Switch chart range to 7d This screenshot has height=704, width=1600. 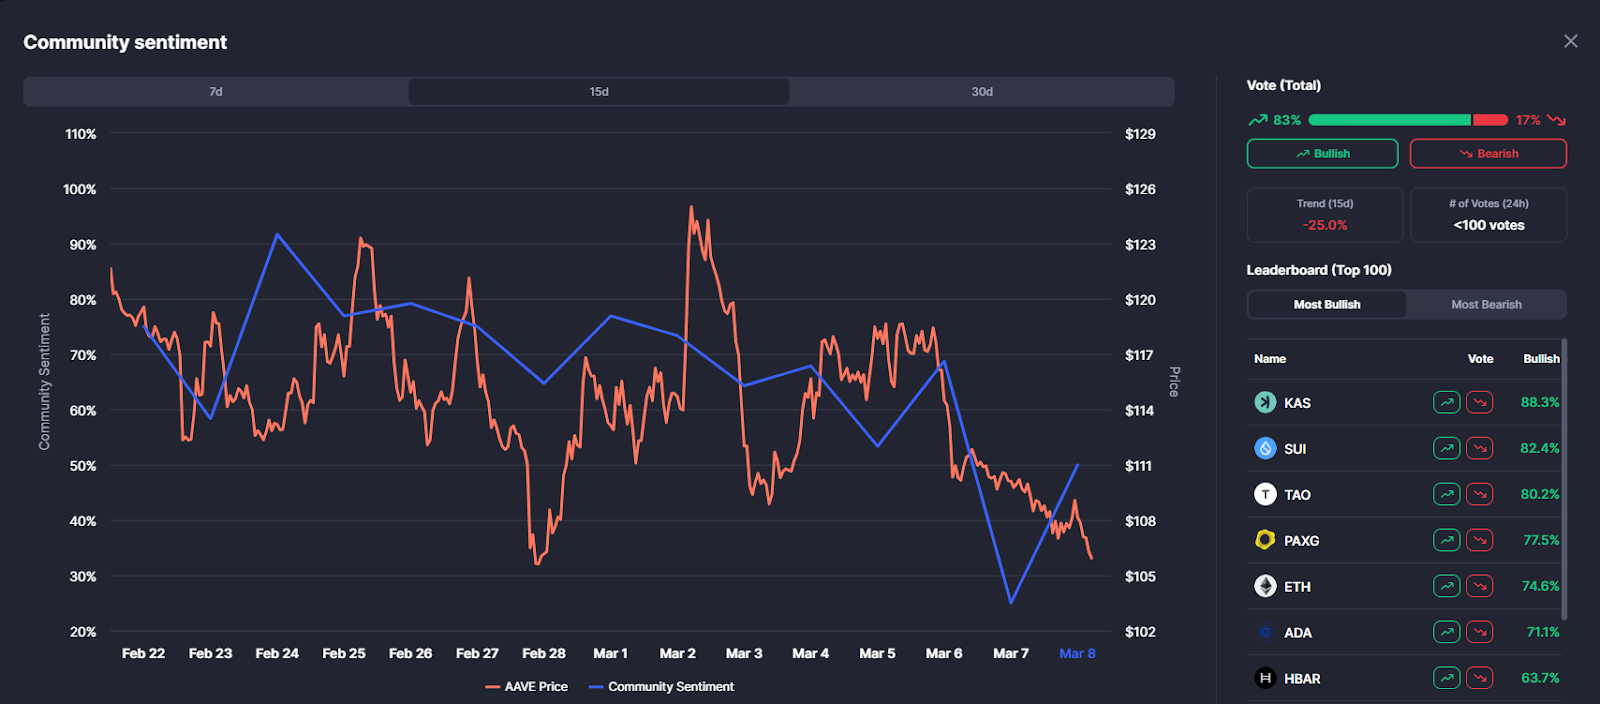pyautogui.click(x=216, y=92)
